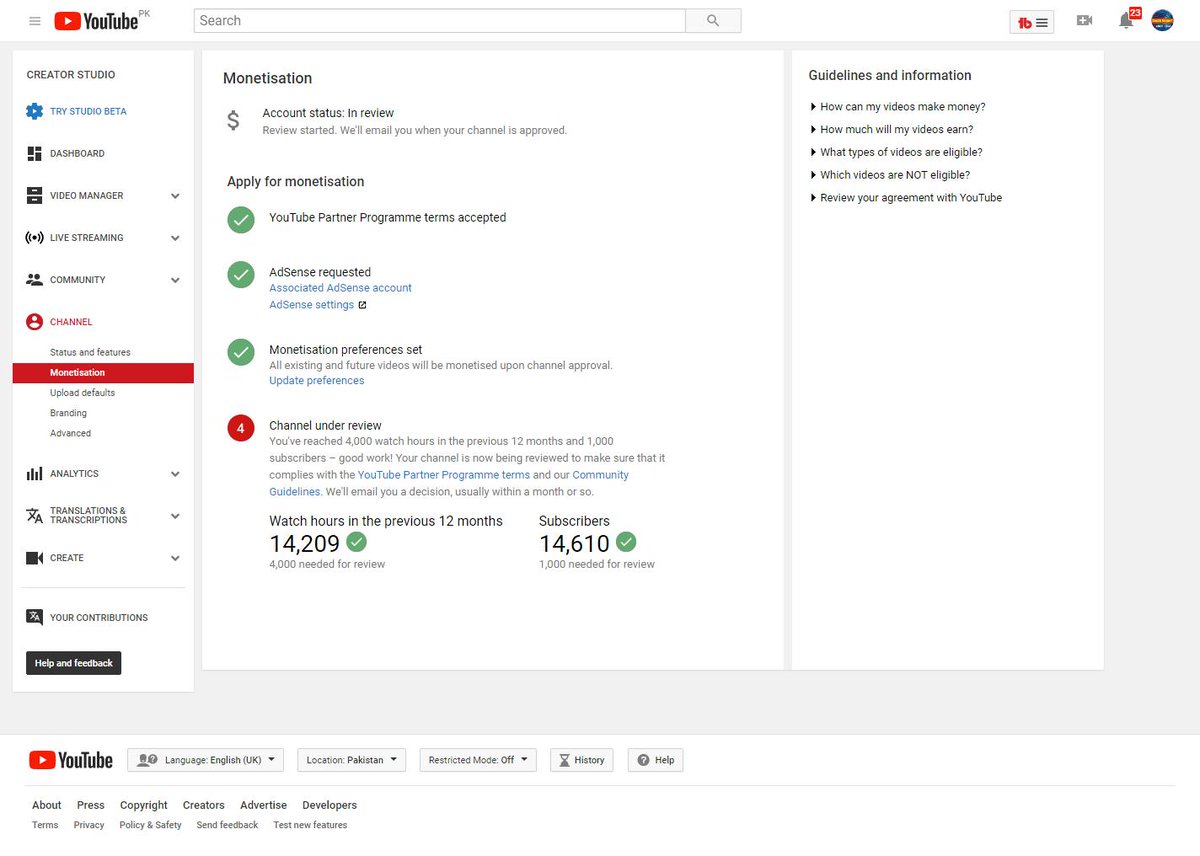Expand 'What types of videos are eligible?'

[x=896, y=153]
